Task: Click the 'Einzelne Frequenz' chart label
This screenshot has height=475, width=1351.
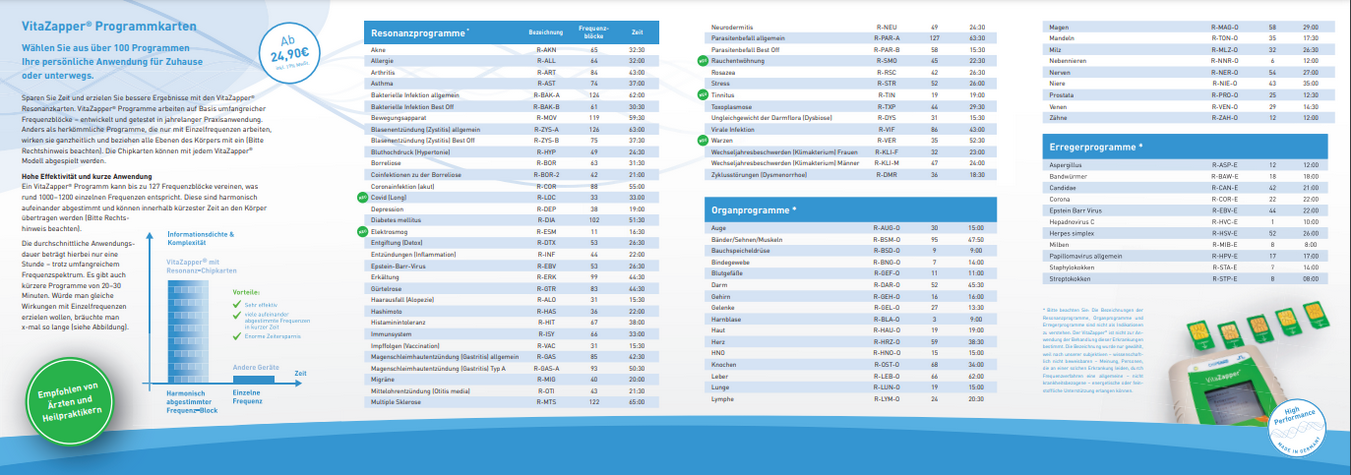Action: coord(247,397)
